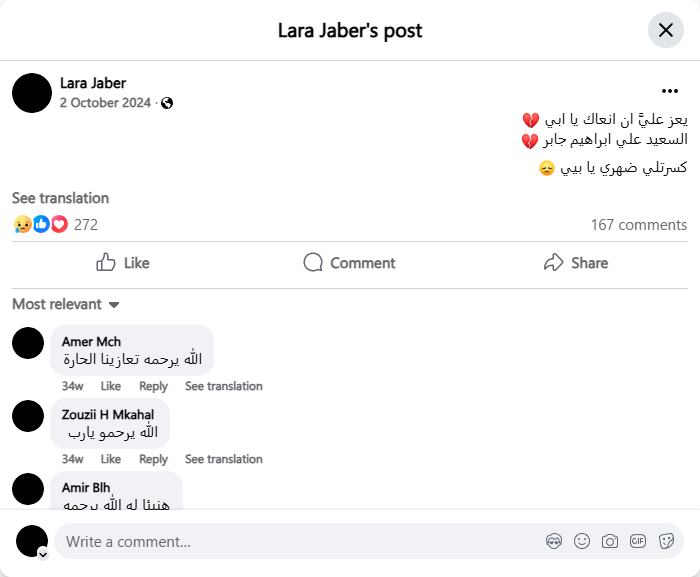Open the sticker picker icon
Image resolution: width=700 pixels, height=577 pixels.
click(666, 541)
